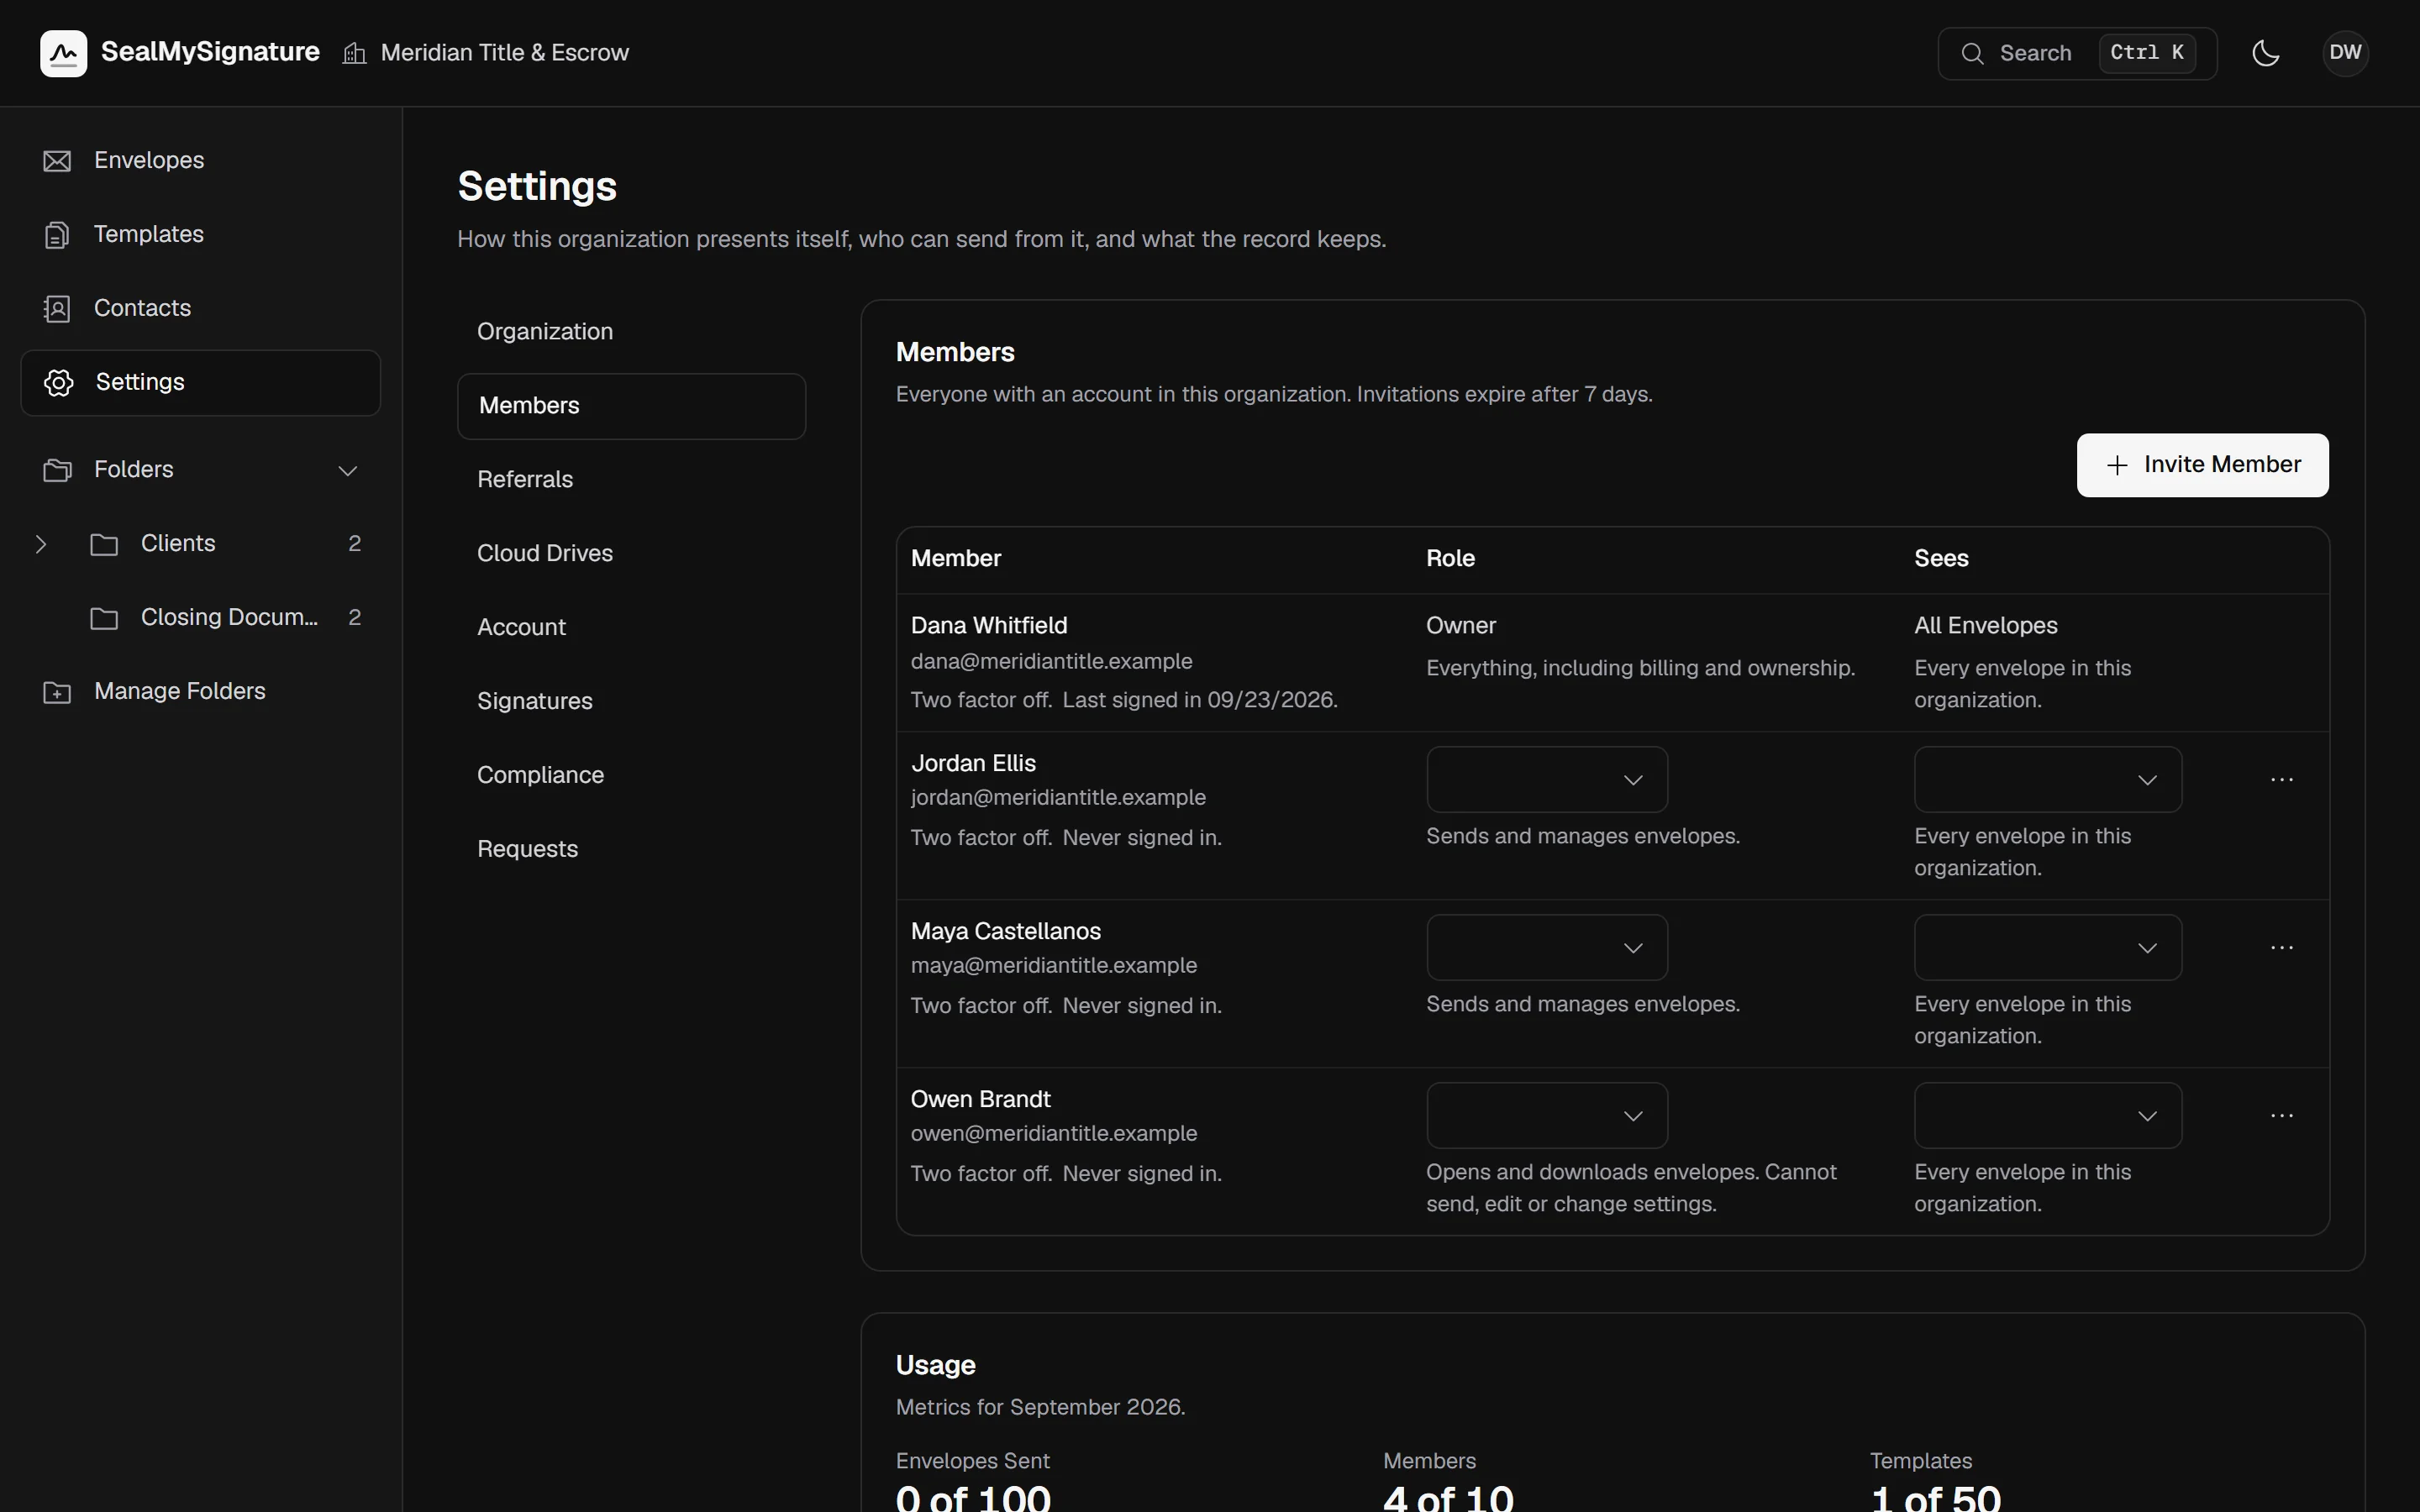Open actions menu for Owen Brandt
Image resolution: width=2420 pixels, height=1512 pixels.
pyautogui.click(x=2281, y=1115)
